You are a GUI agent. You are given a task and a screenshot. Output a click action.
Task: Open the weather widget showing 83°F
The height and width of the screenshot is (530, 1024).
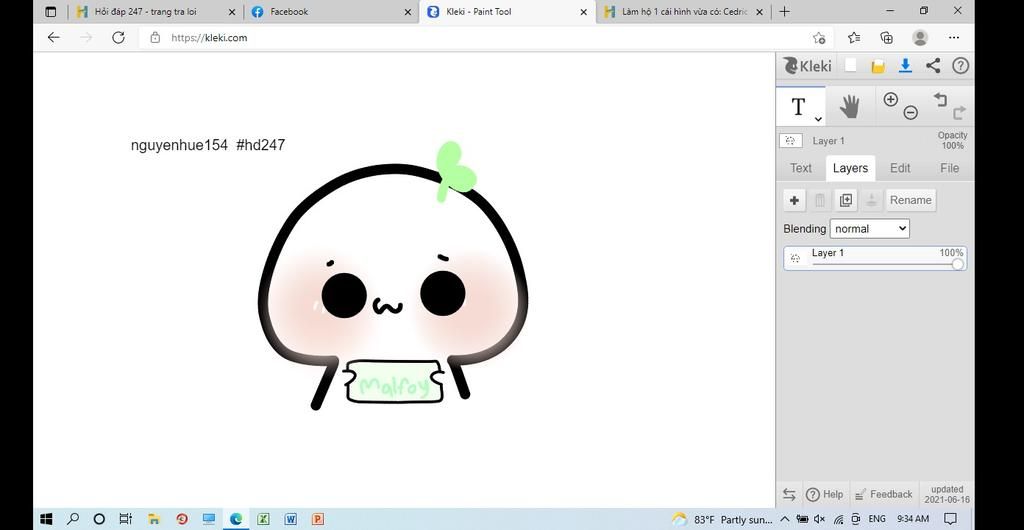pos(722,520)
